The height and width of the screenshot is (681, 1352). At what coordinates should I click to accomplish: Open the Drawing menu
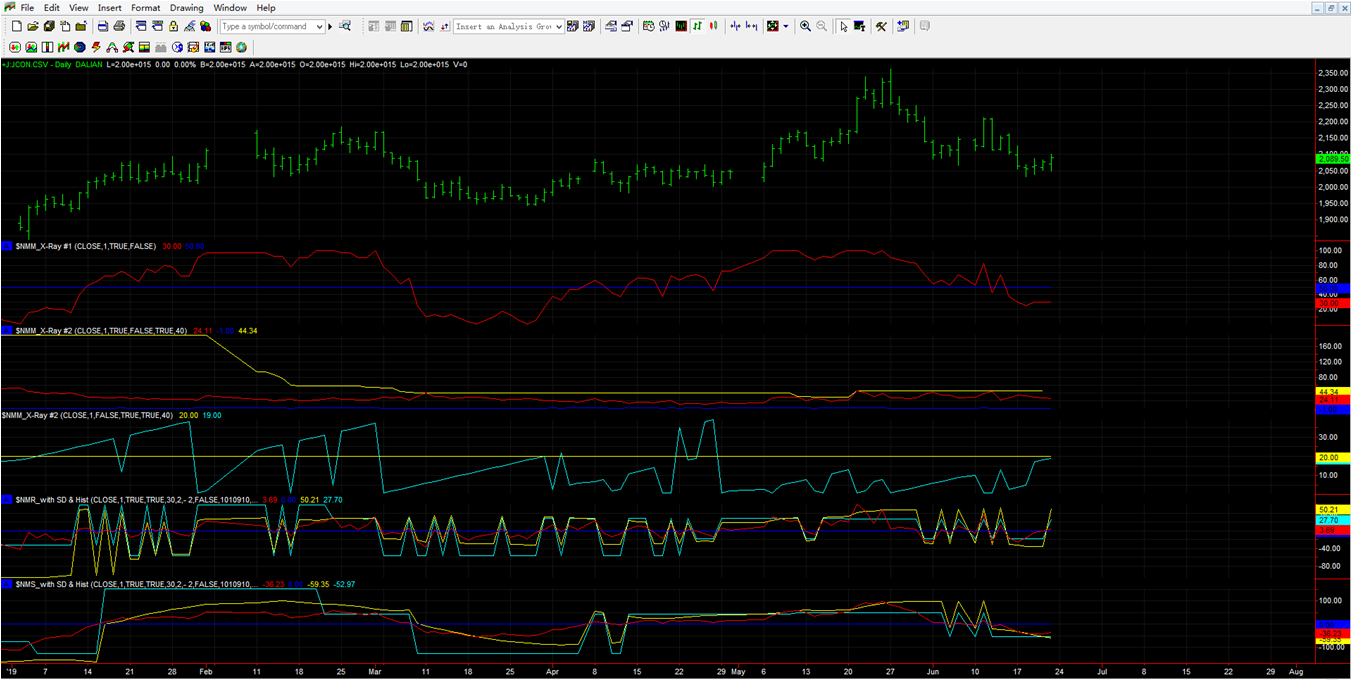(187, 8)
